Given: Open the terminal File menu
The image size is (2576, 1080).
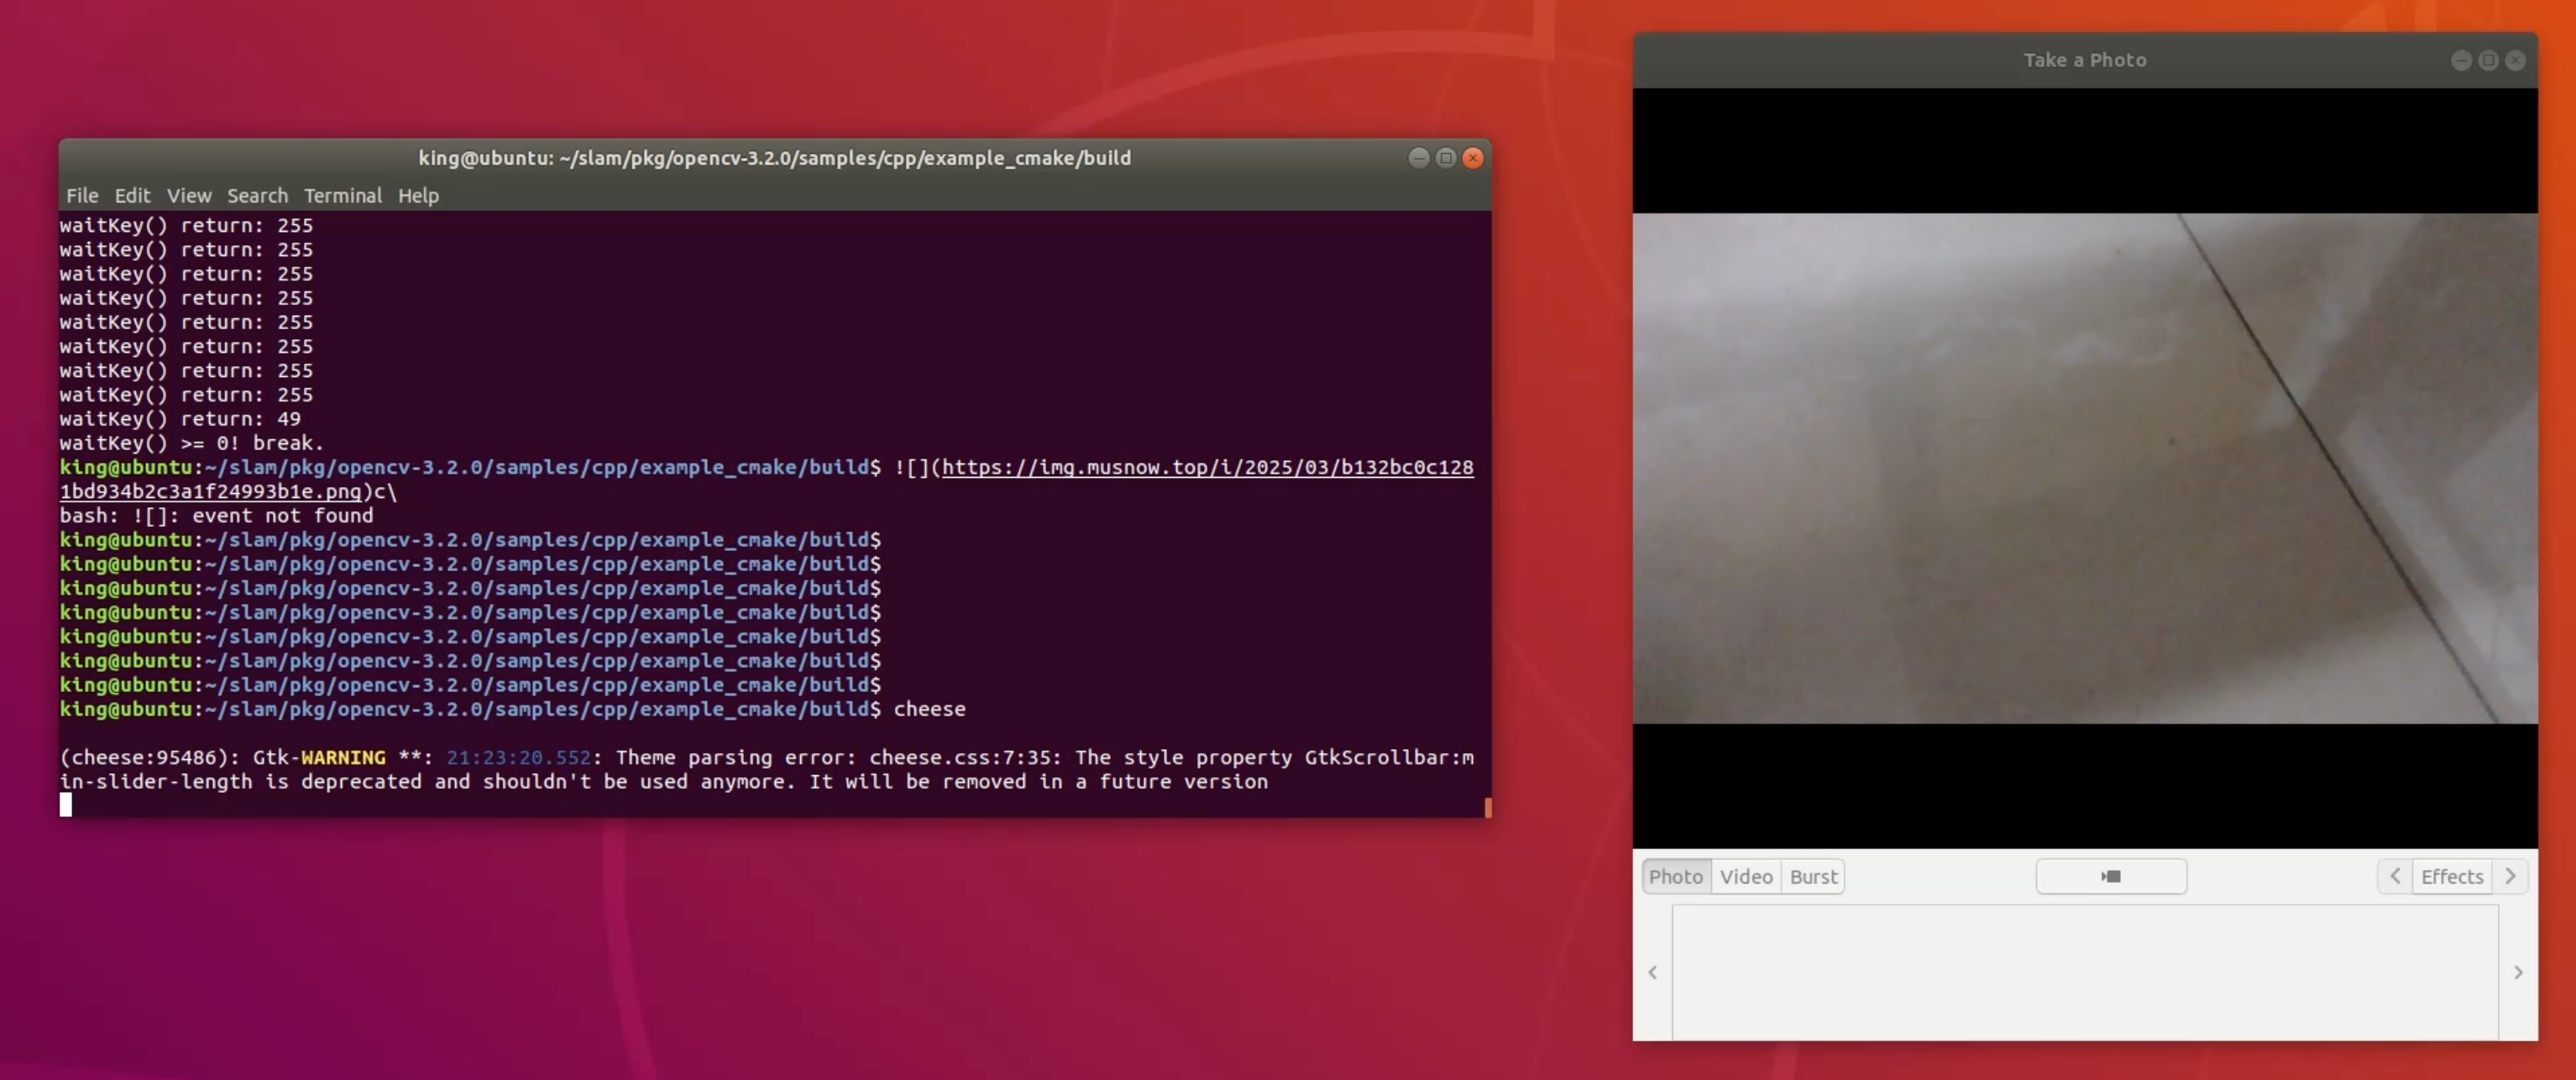Looking at the screenshot, I should (82, 196).
